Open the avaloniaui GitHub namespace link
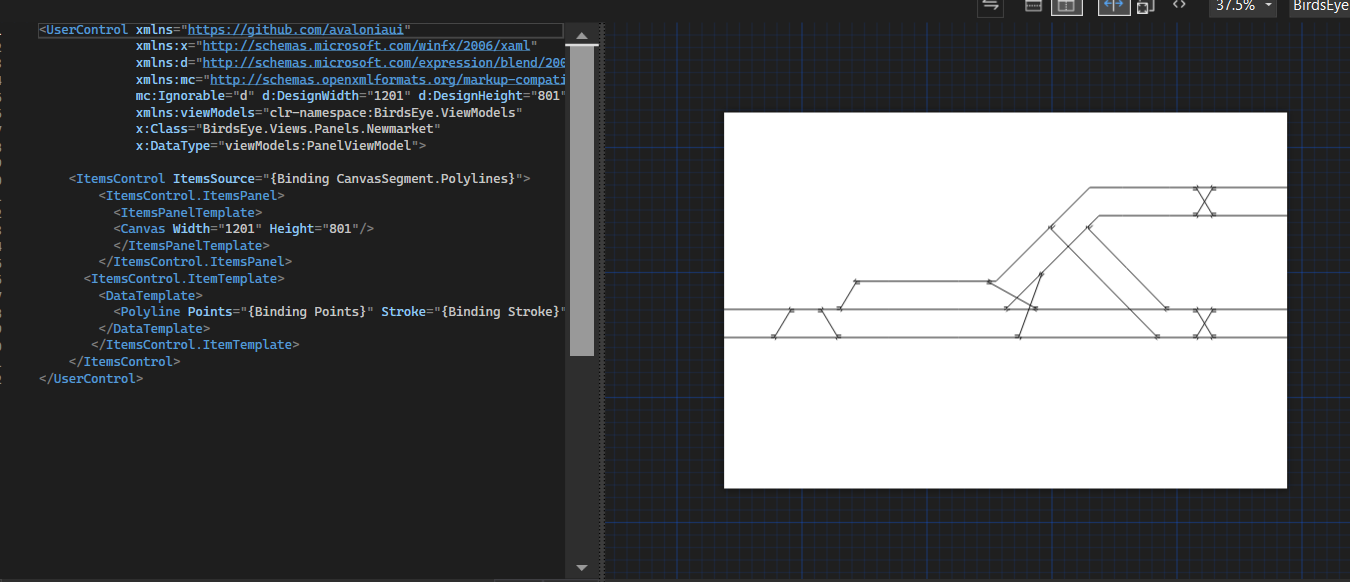The image size is (1350, 582). click(297, 29)
